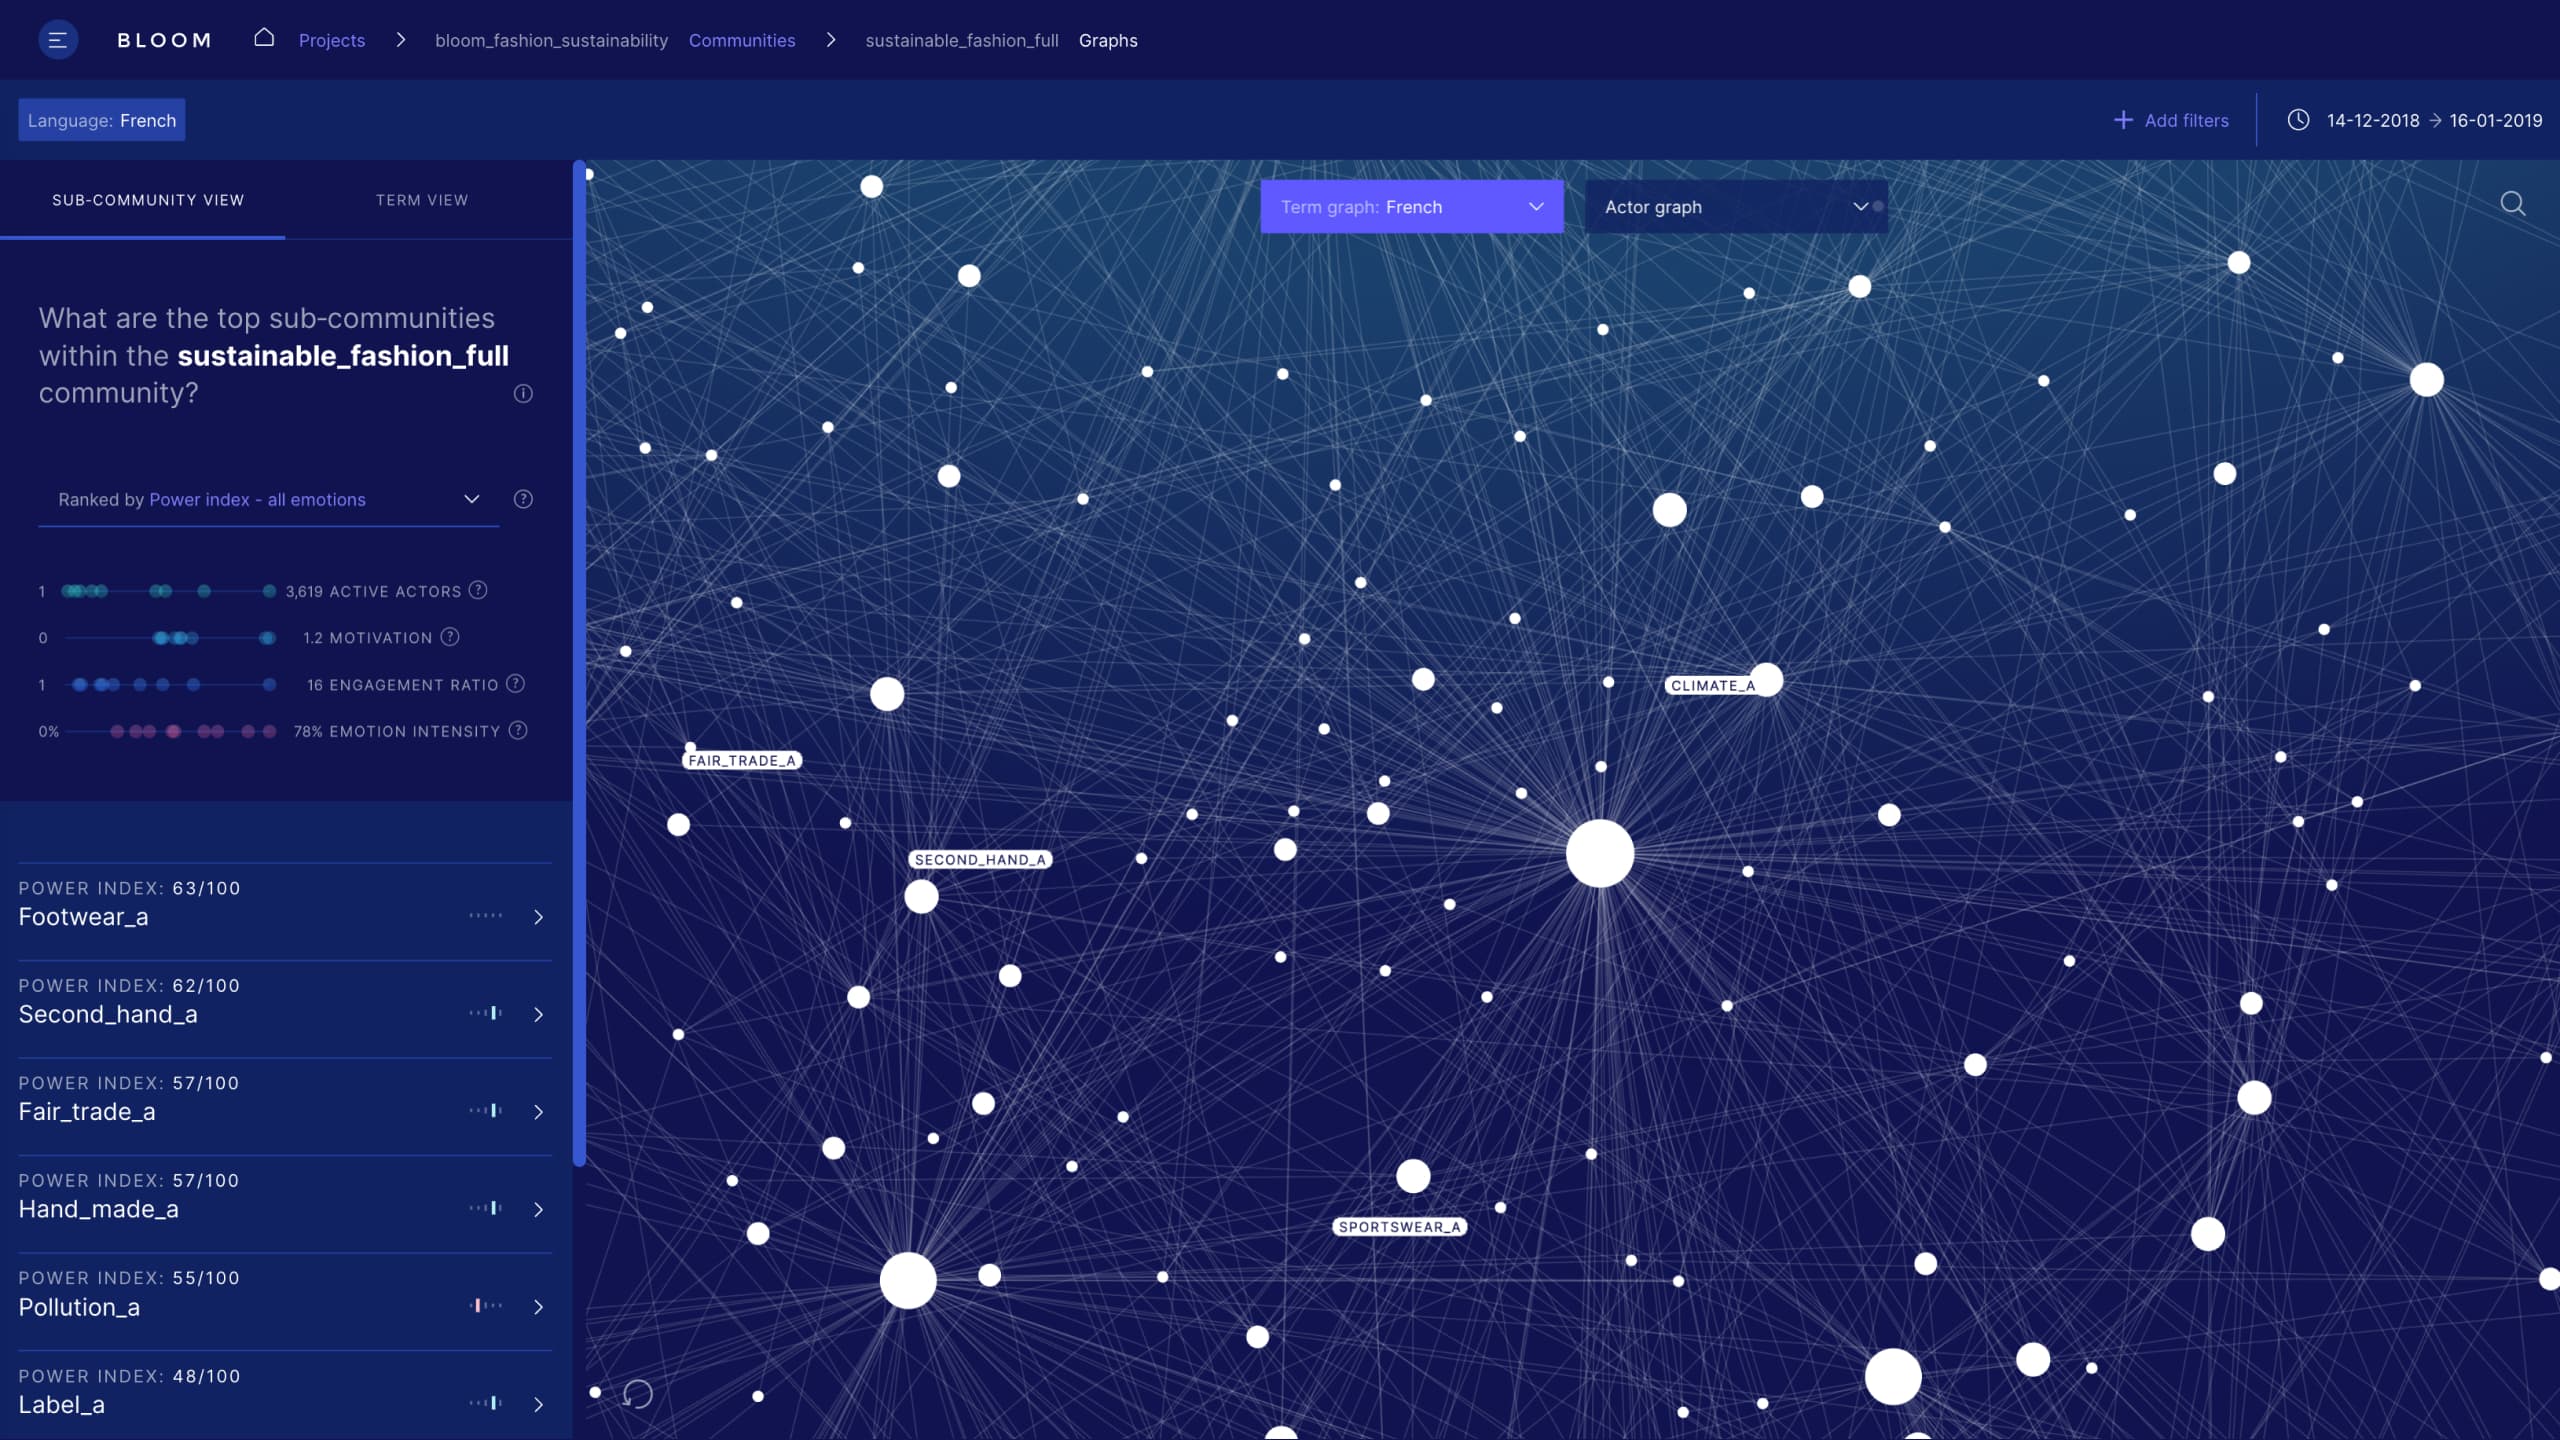Image resolution: width=2560 pixels, height=1440 pixels.
Task: Click Fair_trade_a emotion bar indicator
Action: point(486,1110)
